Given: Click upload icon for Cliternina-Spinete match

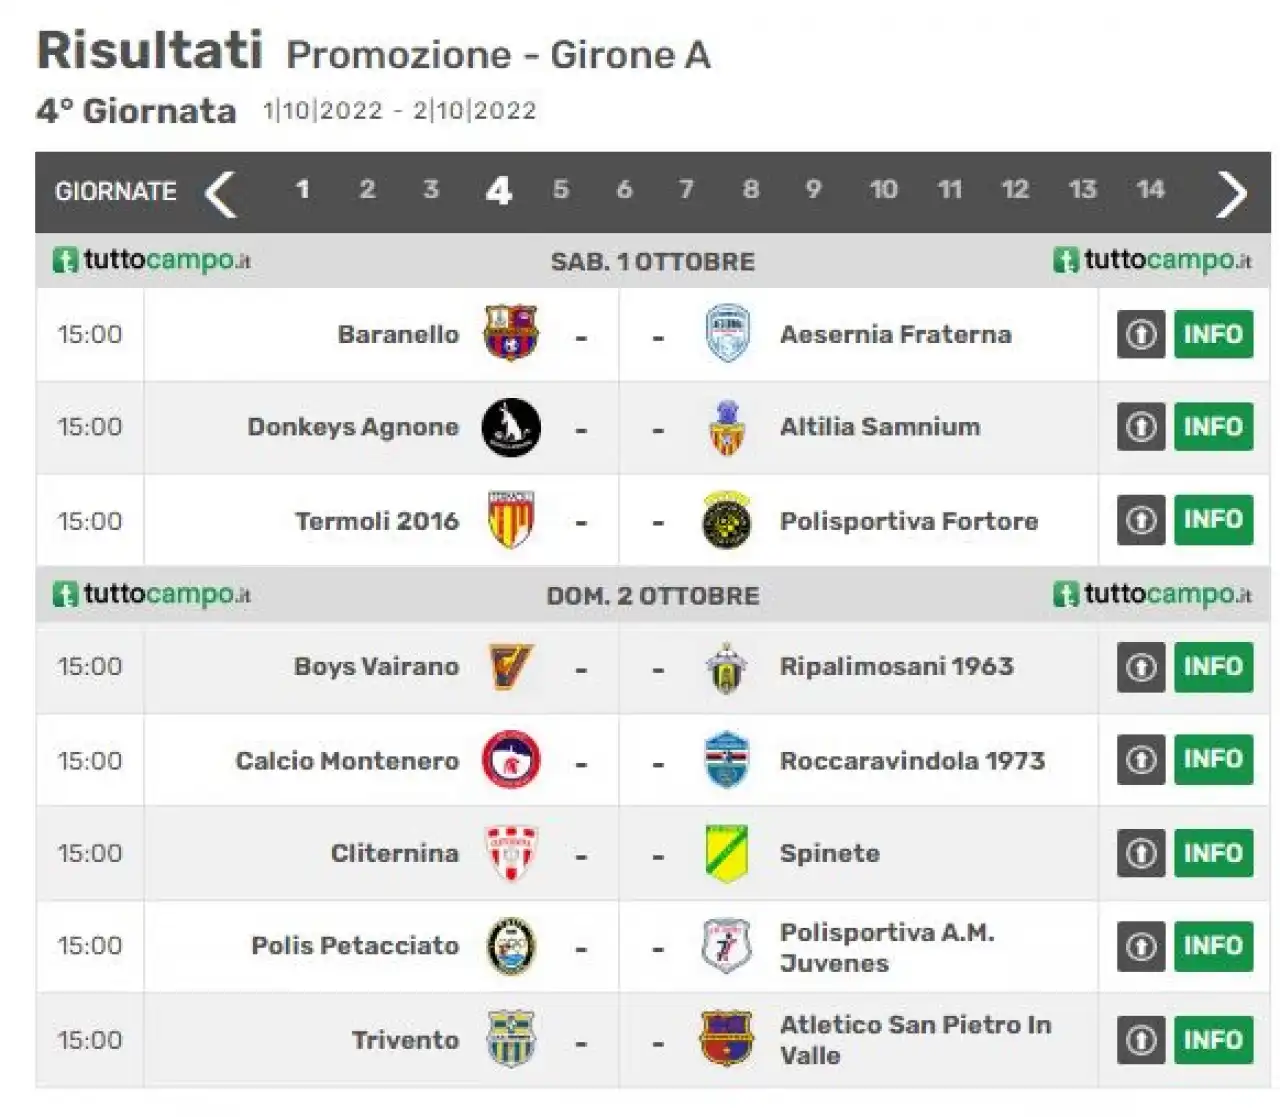Looking at the screenshot, I should point(1141,853).
